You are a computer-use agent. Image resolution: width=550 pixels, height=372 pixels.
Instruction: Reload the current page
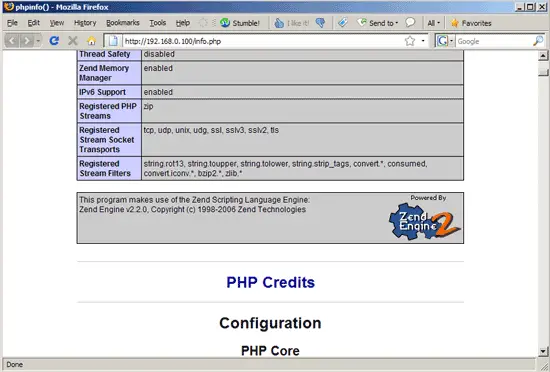[x=54, y=41]
